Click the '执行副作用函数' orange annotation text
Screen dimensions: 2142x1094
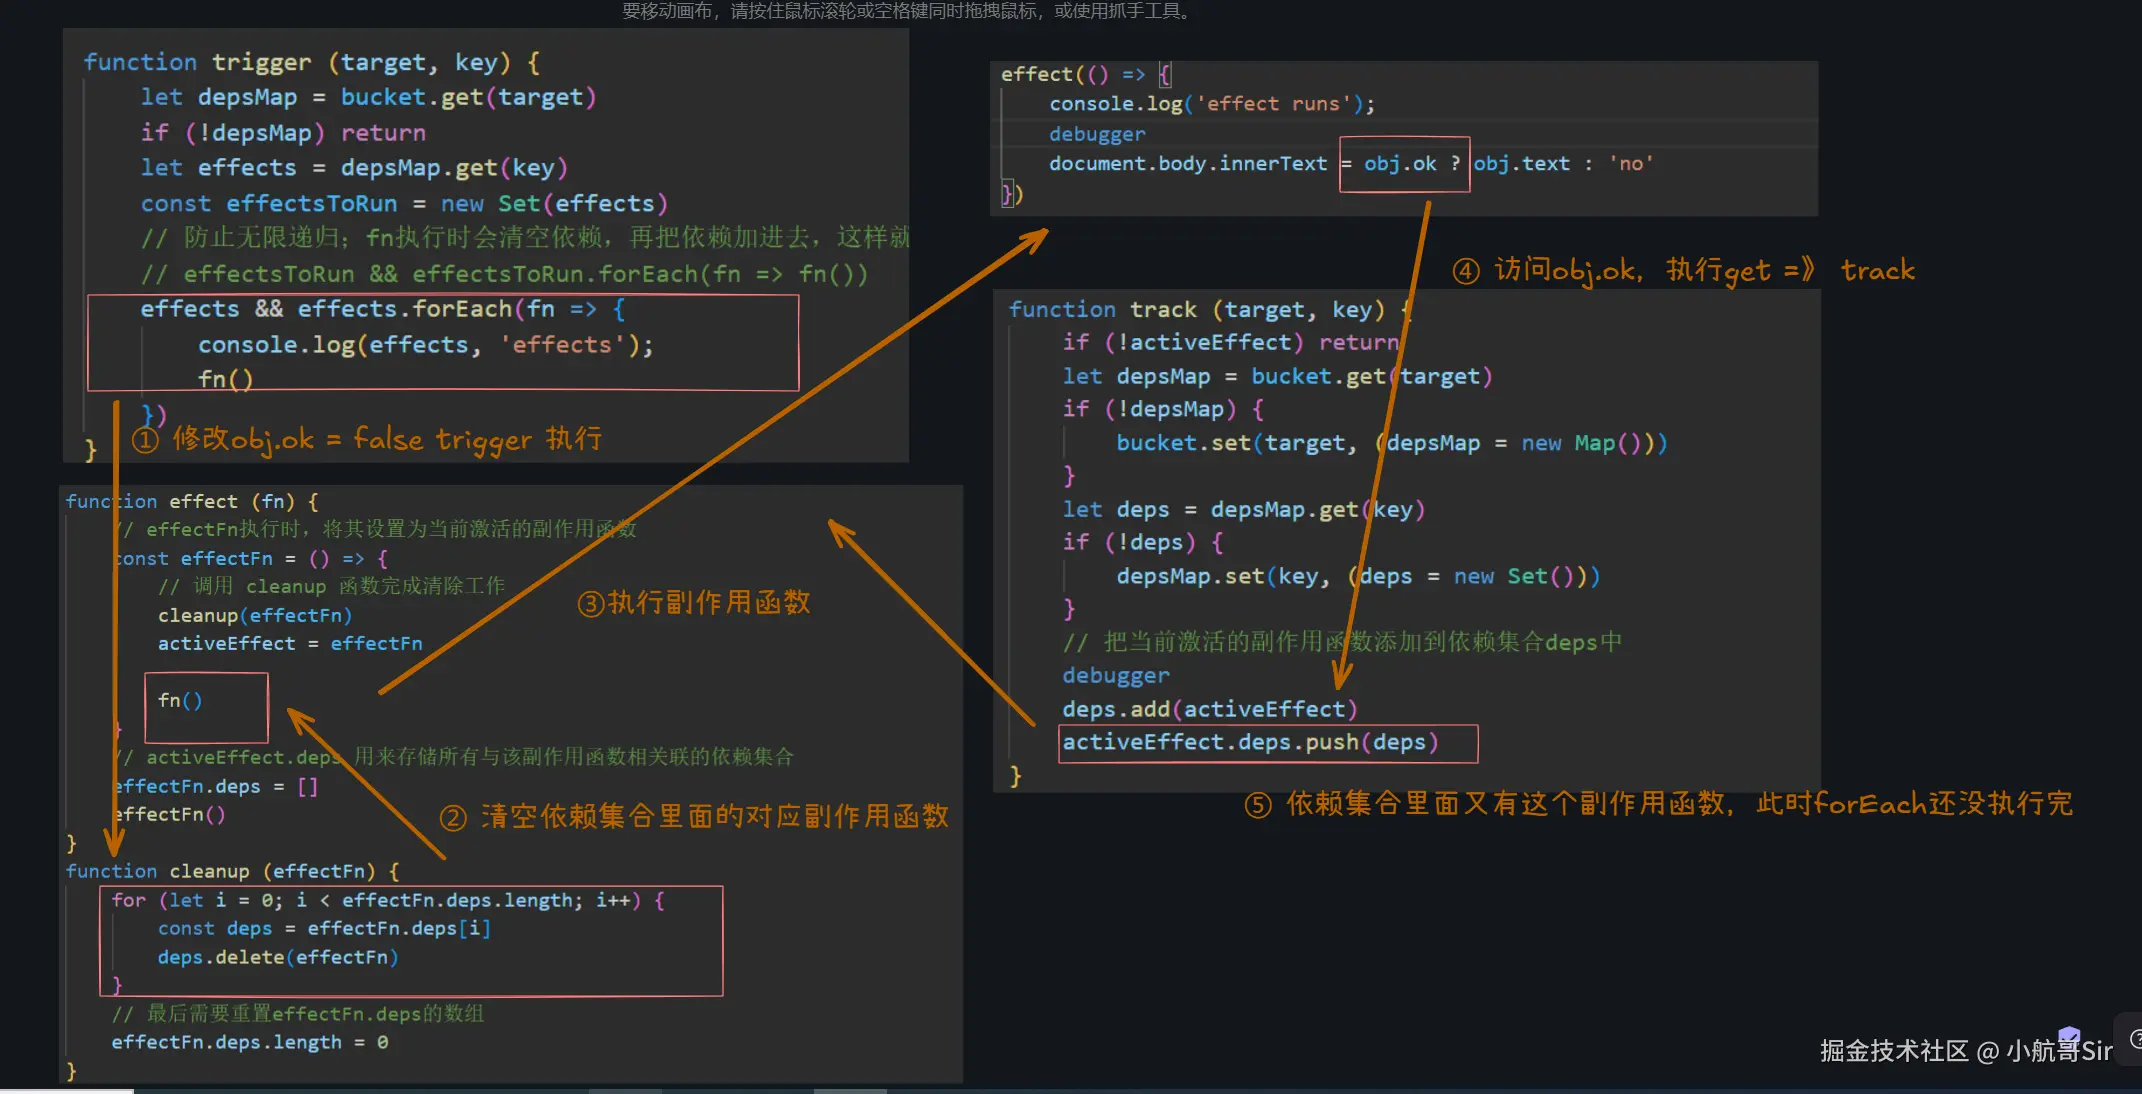pyautogui.click(x=708, y=603)
